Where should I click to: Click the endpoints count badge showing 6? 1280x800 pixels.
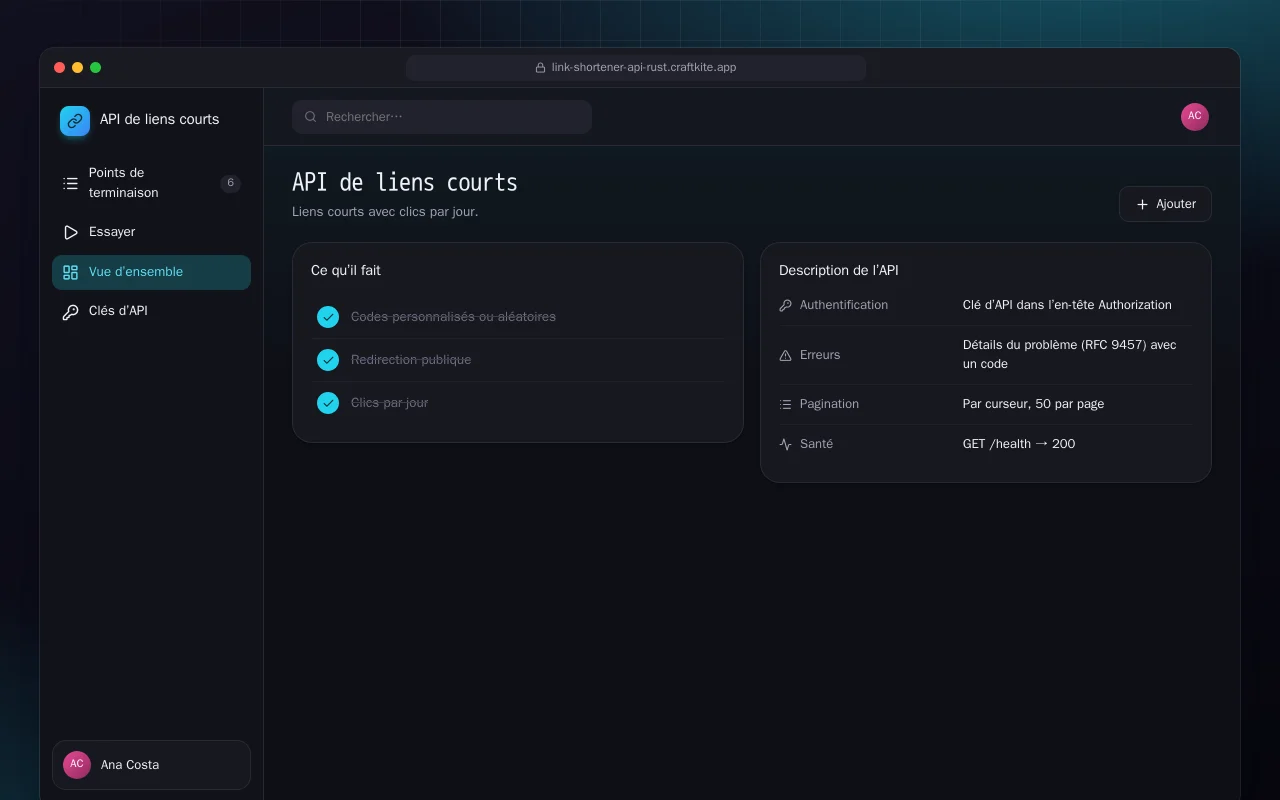pyautogui.click(x=230, y=183)
